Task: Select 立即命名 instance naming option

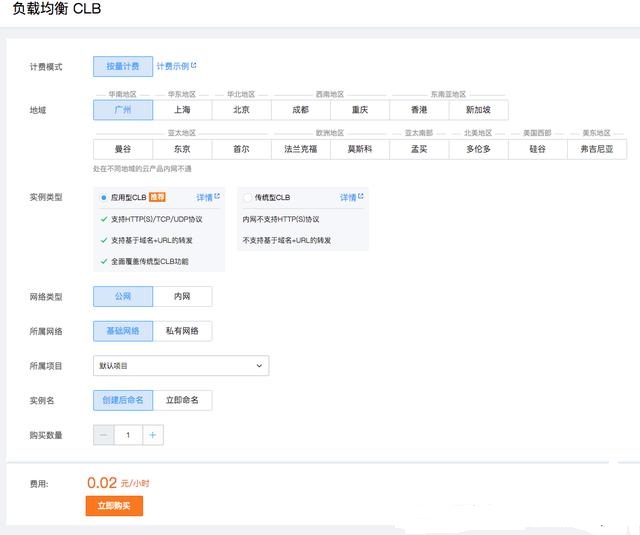Action: (182, 400)
